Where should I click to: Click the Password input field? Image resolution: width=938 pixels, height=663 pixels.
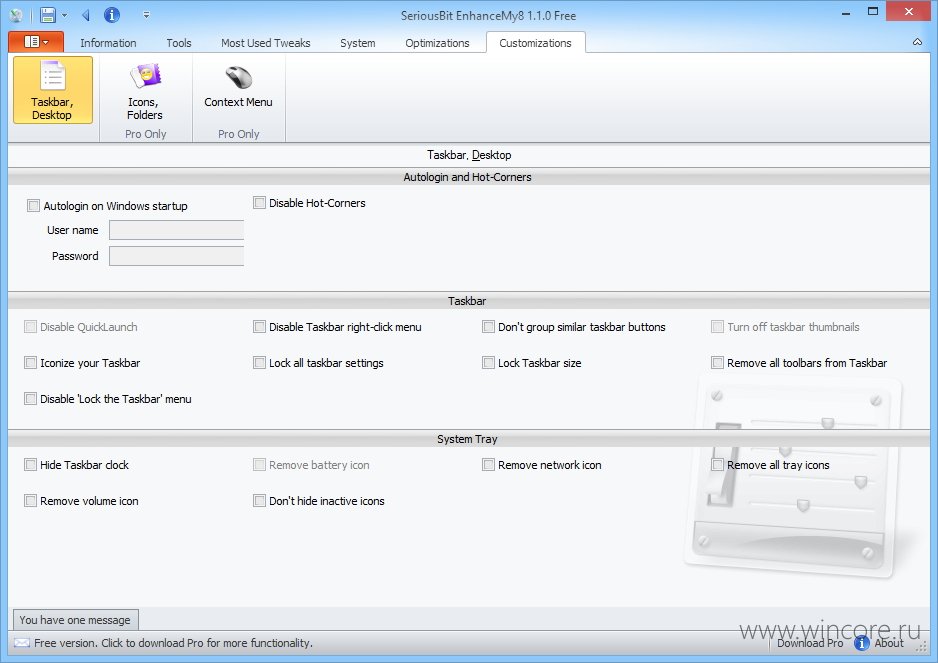[x=176, y=256]
